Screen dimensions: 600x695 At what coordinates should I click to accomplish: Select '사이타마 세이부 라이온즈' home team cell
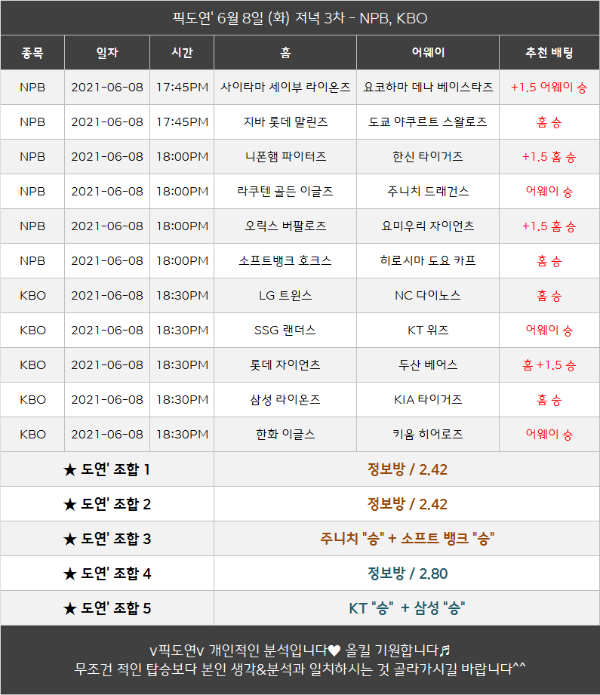pyautogui.click(x=285, y=87)
